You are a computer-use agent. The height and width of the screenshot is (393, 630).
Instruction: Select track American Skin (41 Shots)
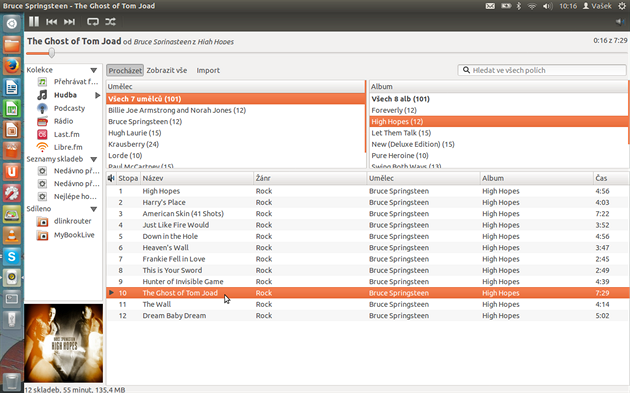pos(368,213)
